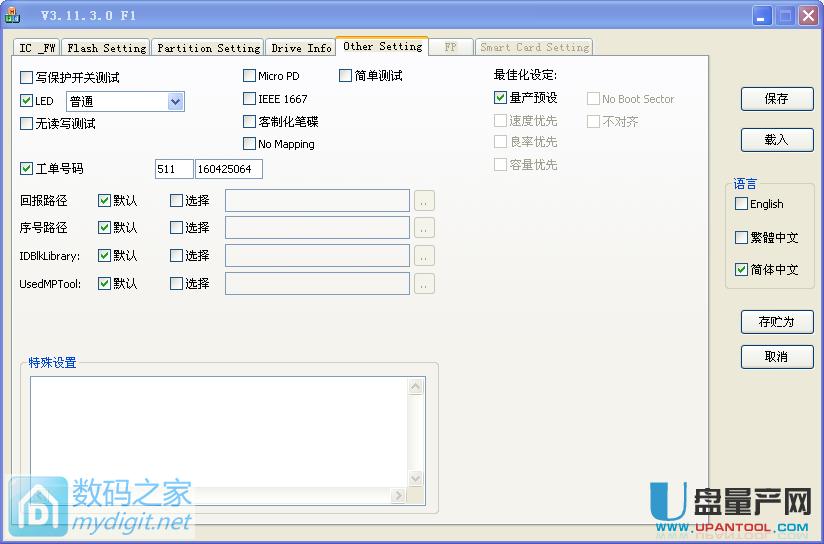Enable the 写保护开关测试 checkbox
This screenshot has height=544, width=824.
point(26,78)
